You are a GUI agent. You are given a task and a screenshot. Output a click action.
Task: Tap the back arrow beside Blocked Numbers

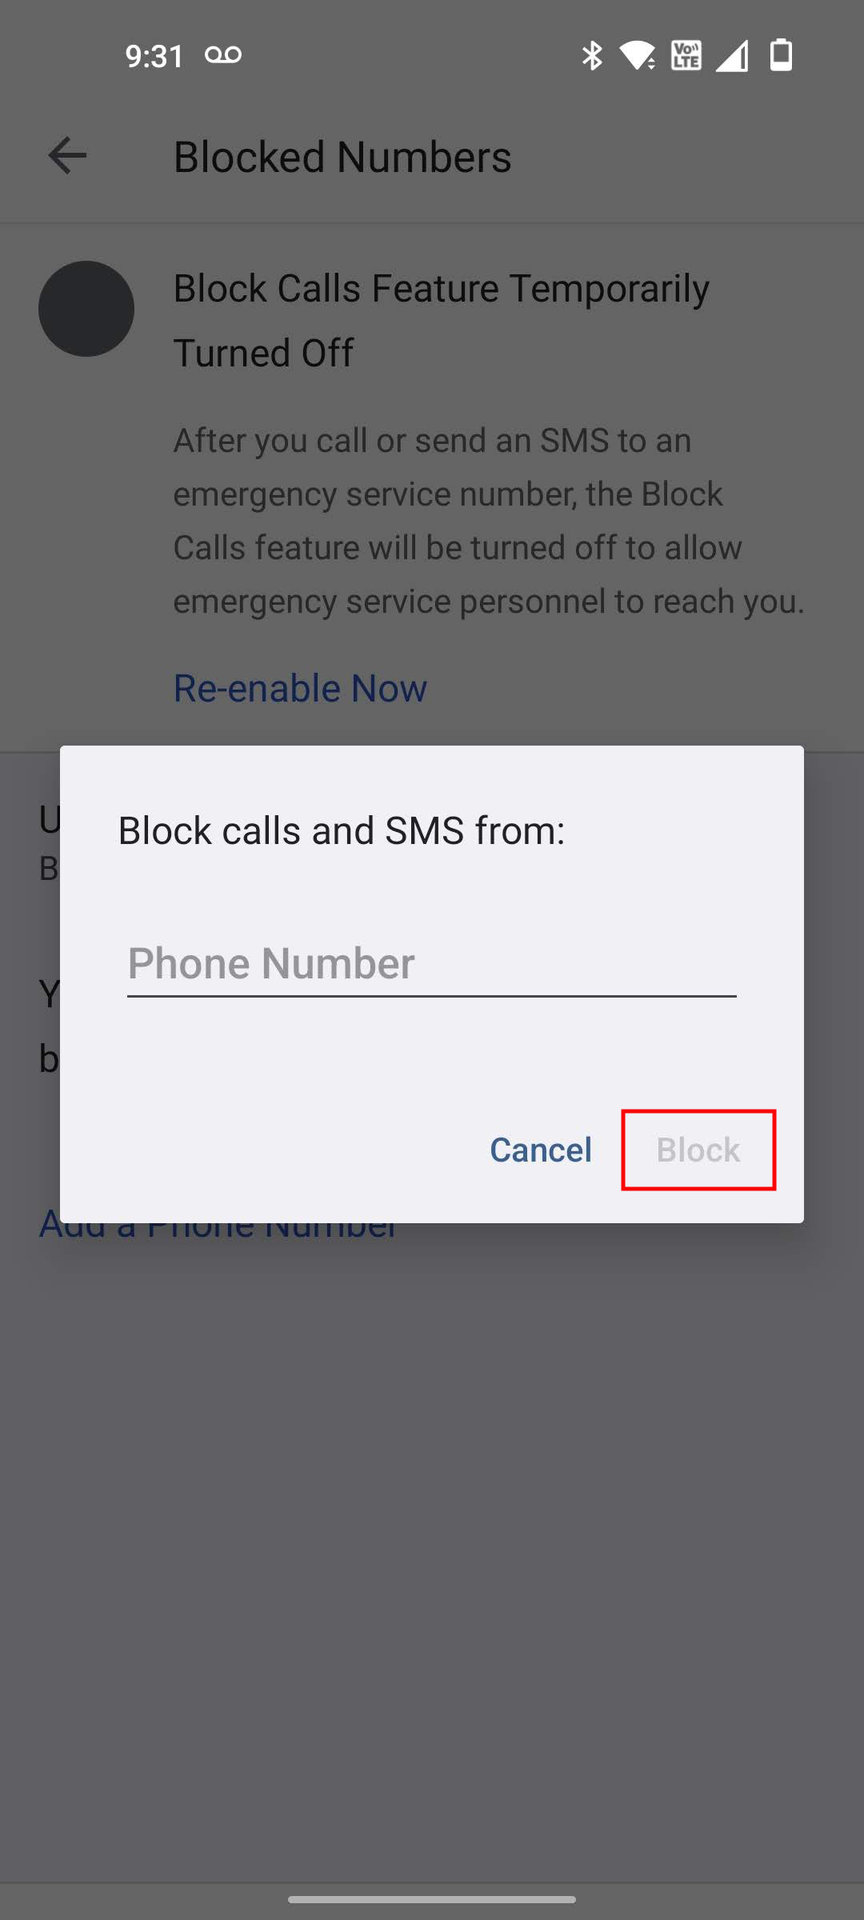pos(67,156)
